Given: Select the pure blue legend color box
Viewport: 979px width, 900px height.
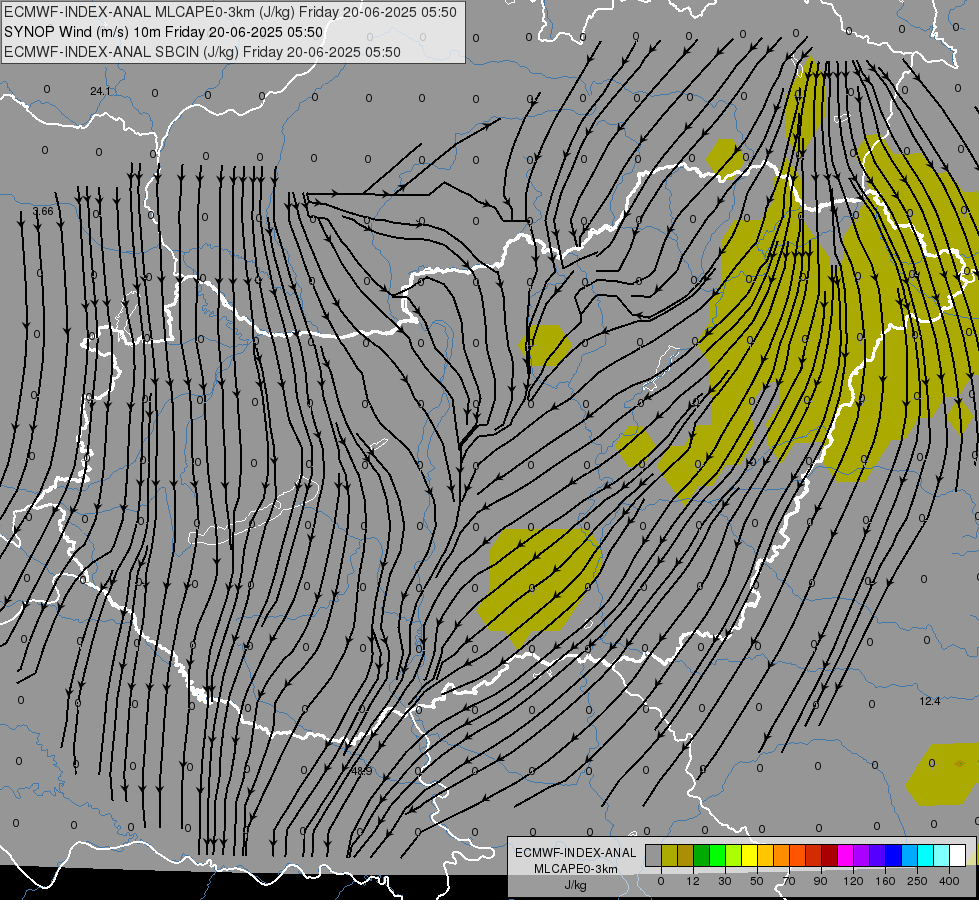Looking at the screenshot, I should [x=893, y=855].
